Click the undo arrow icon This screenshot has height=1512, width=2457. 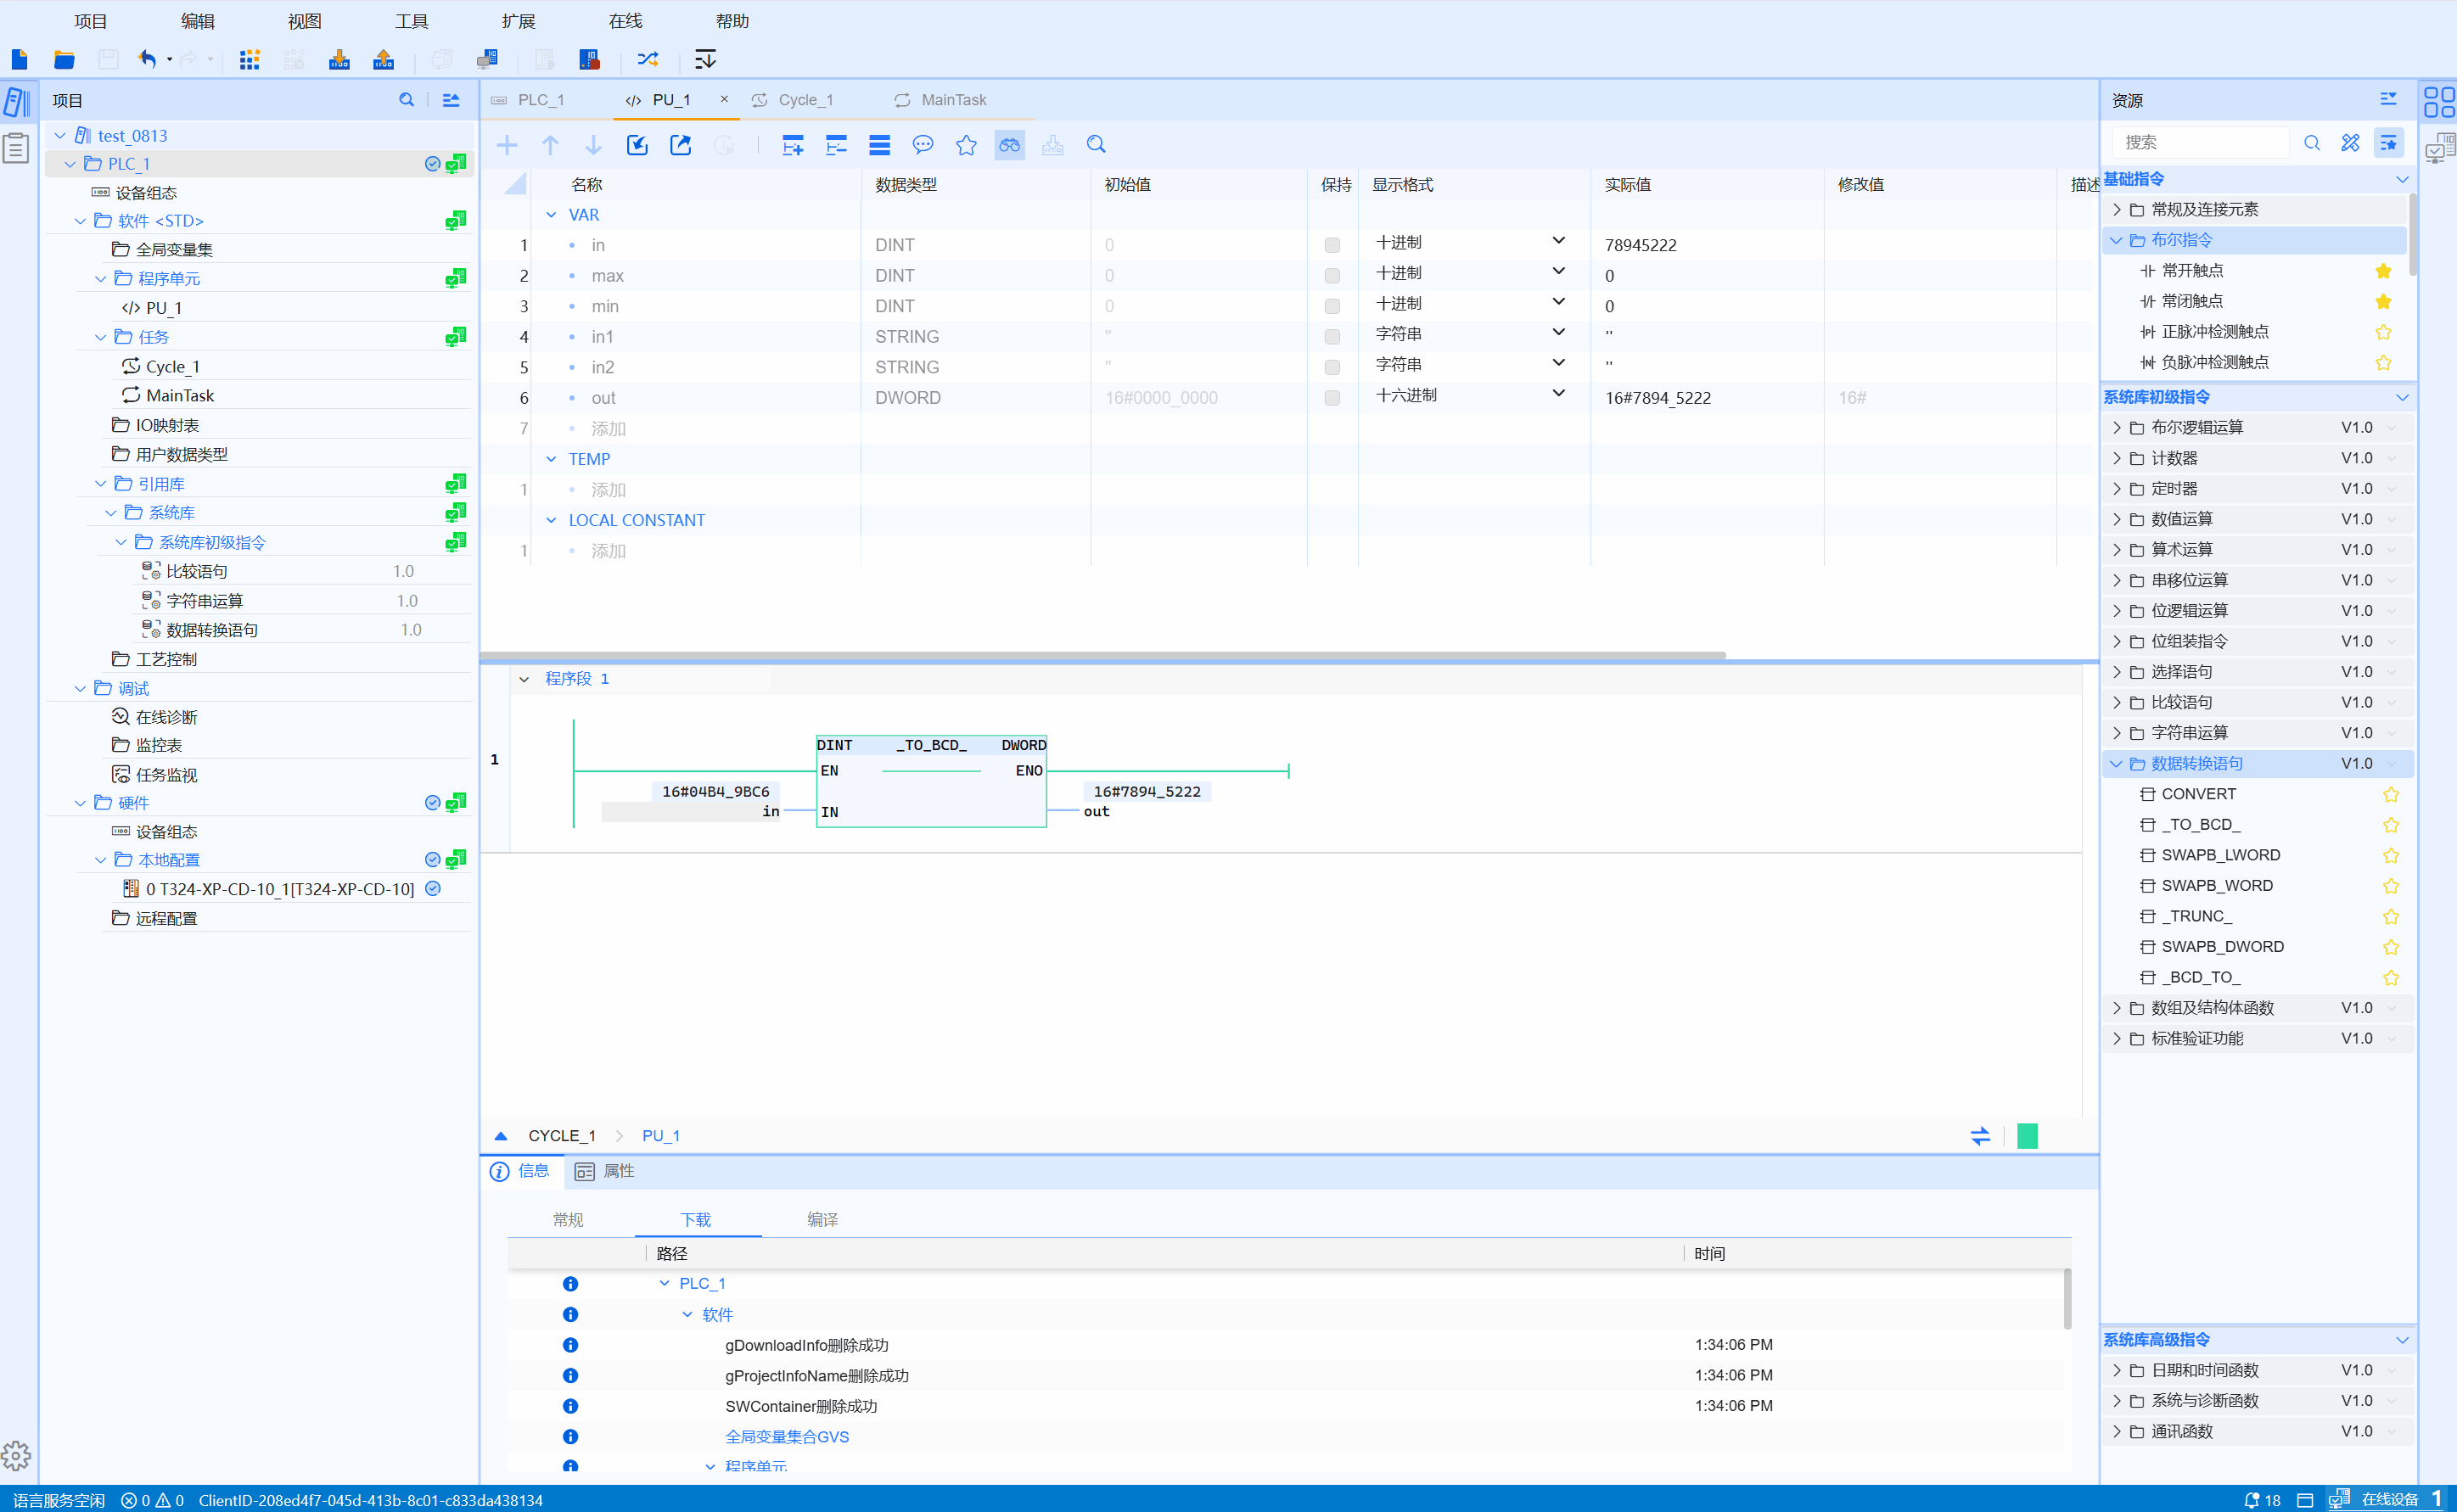pyautogui.click(x=147, y=60)
